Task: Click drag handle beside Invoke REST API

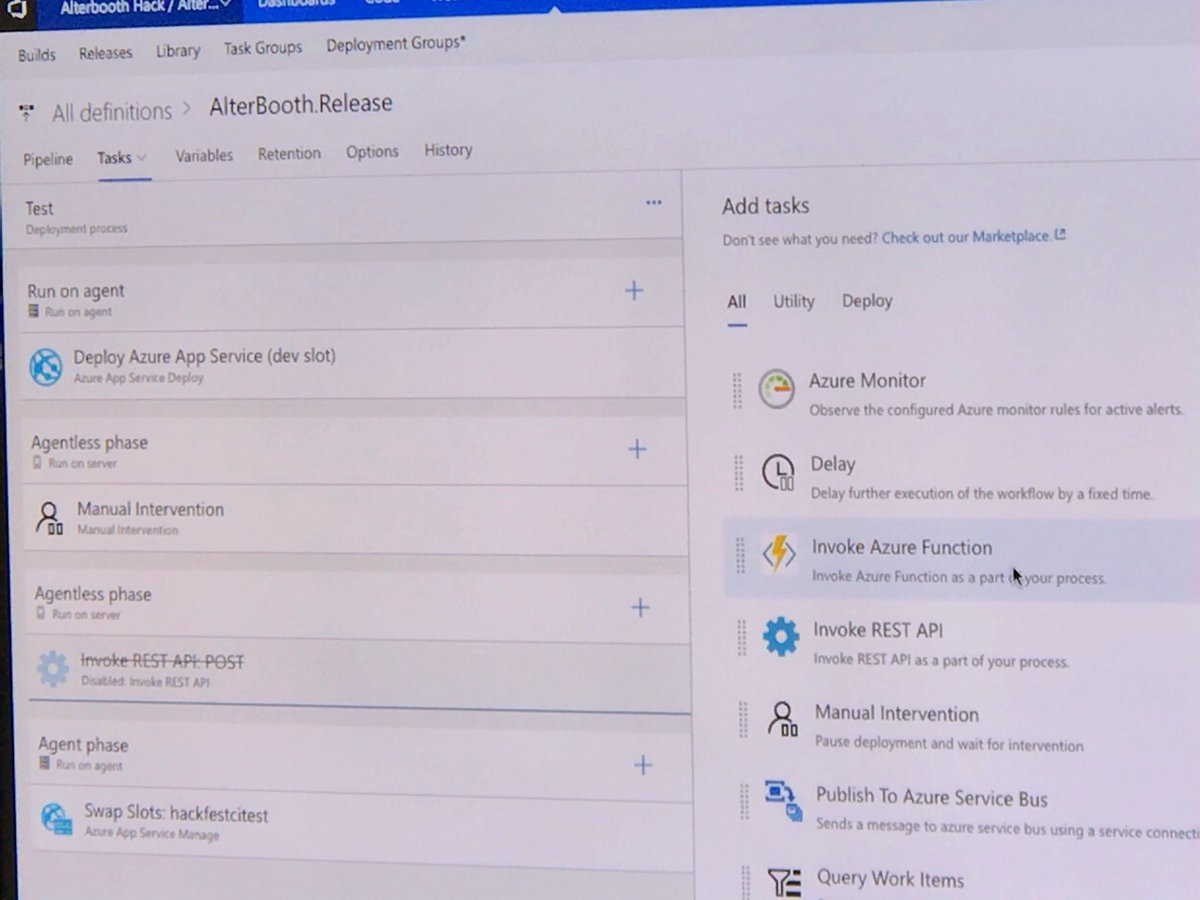Action: click(x=742, y=638)
